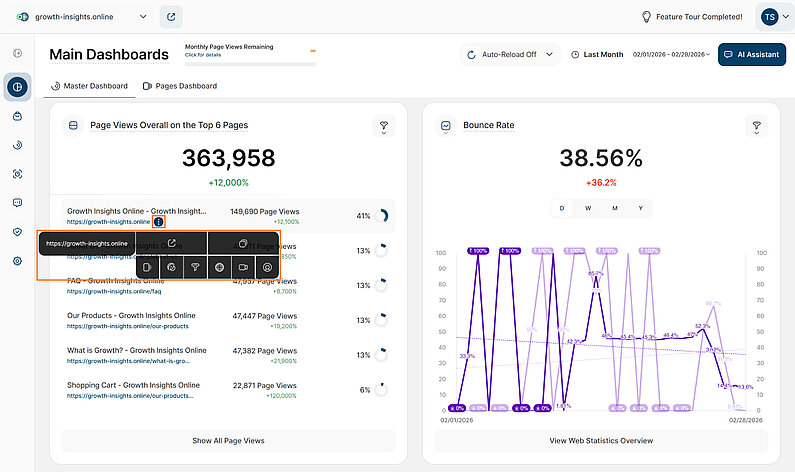795x472 pixels.
Task: Click the copy URL icon in the popup
Action: (x=243, y=243)
